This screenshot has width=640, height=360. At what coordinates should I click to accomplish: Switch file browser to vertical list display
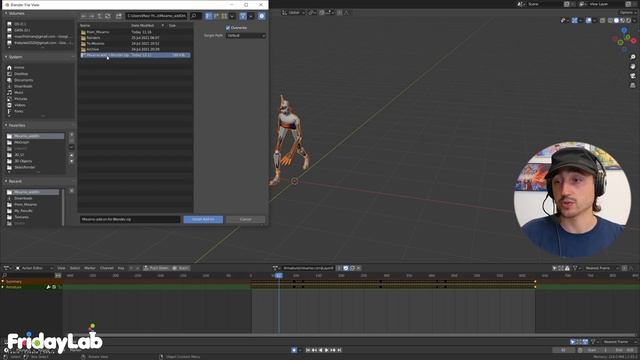[209, 16]
